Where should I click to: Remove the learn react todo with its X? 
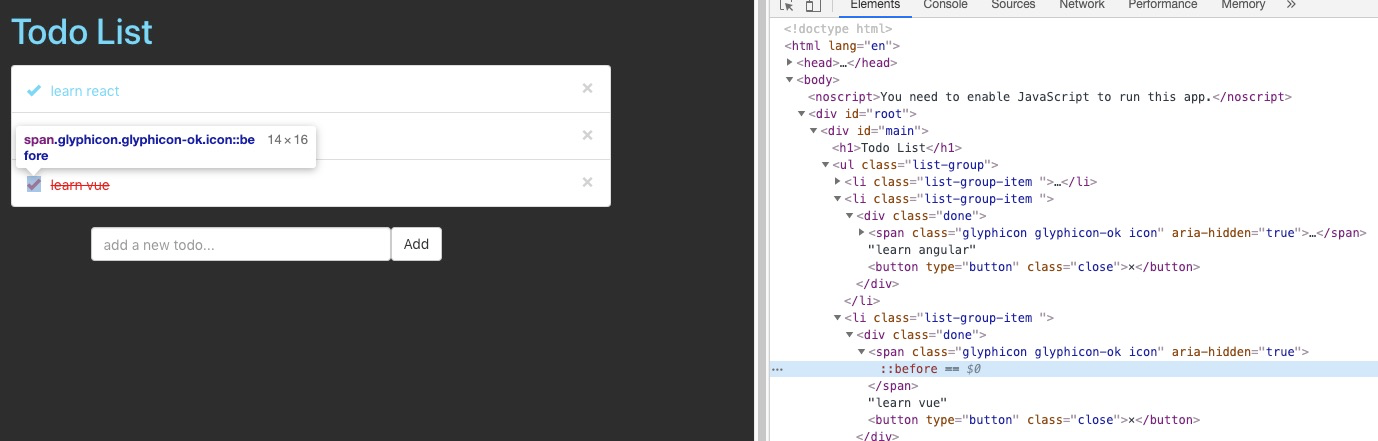pyautogui.click(x=588, y=89)
